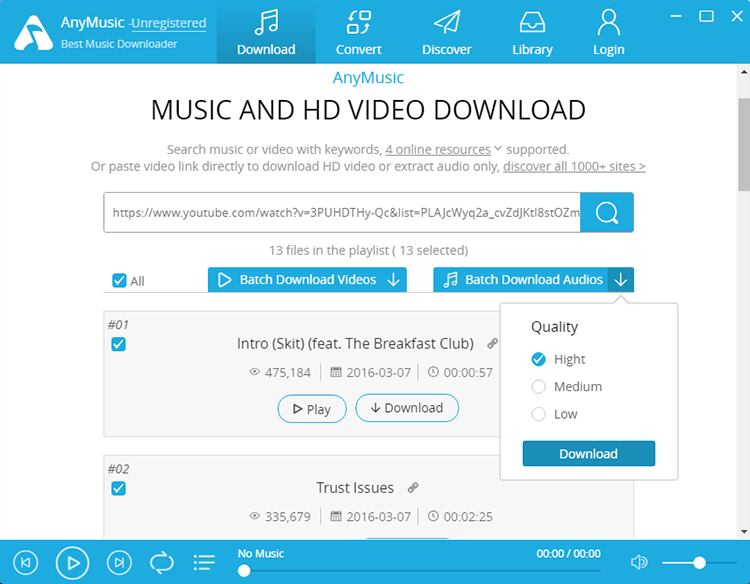Expand the online resources chevron
Screen dimensions: 750x584
tap(497, 149)
